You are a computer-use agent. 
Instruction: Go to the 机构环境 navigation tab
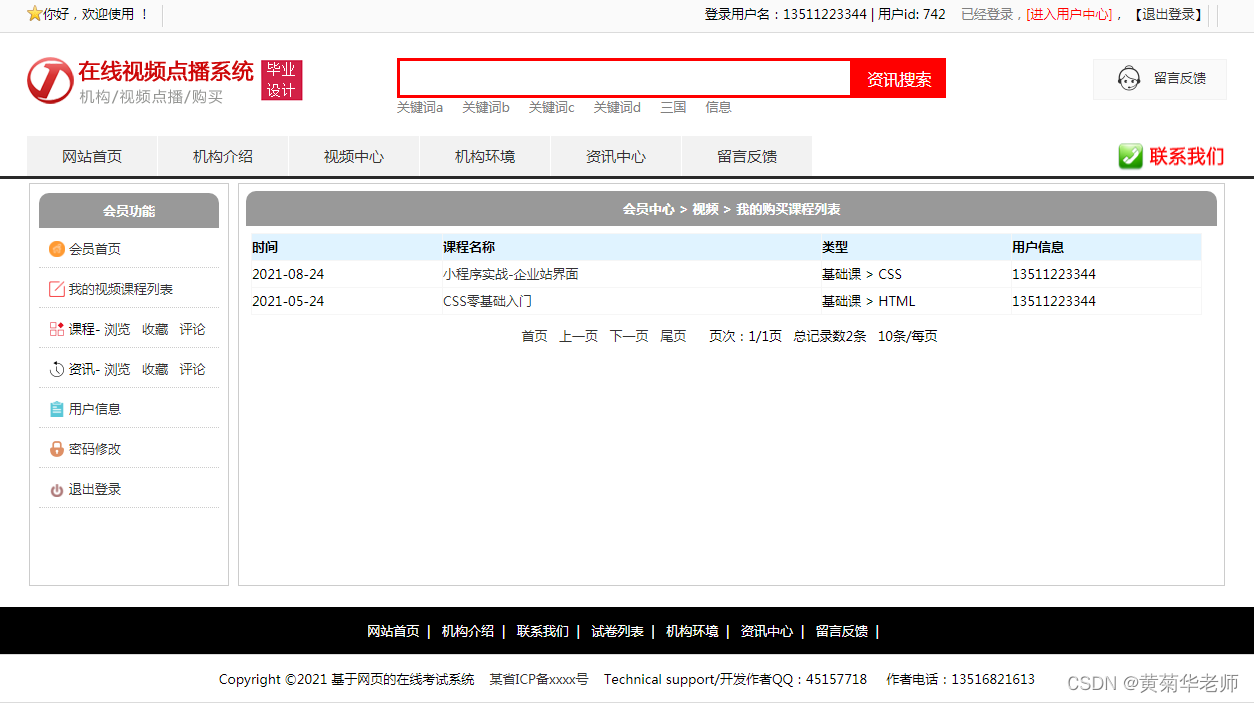point(485,157)
